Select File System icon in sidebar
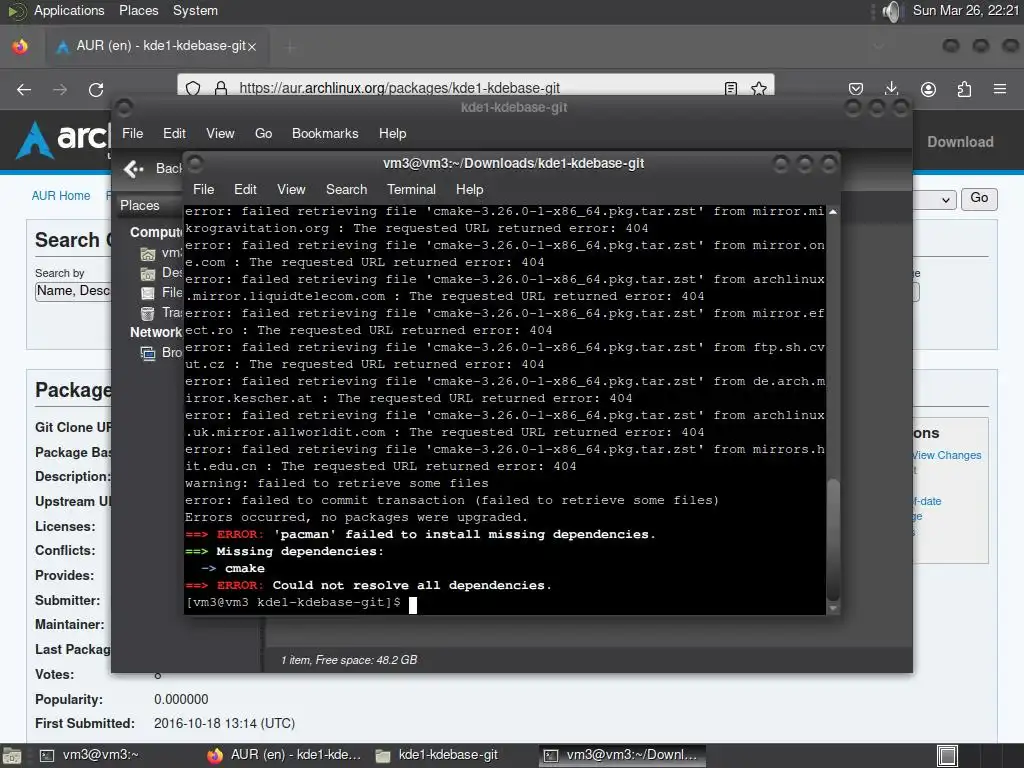This screenshot has height=768, width=1024. [148, 293]
